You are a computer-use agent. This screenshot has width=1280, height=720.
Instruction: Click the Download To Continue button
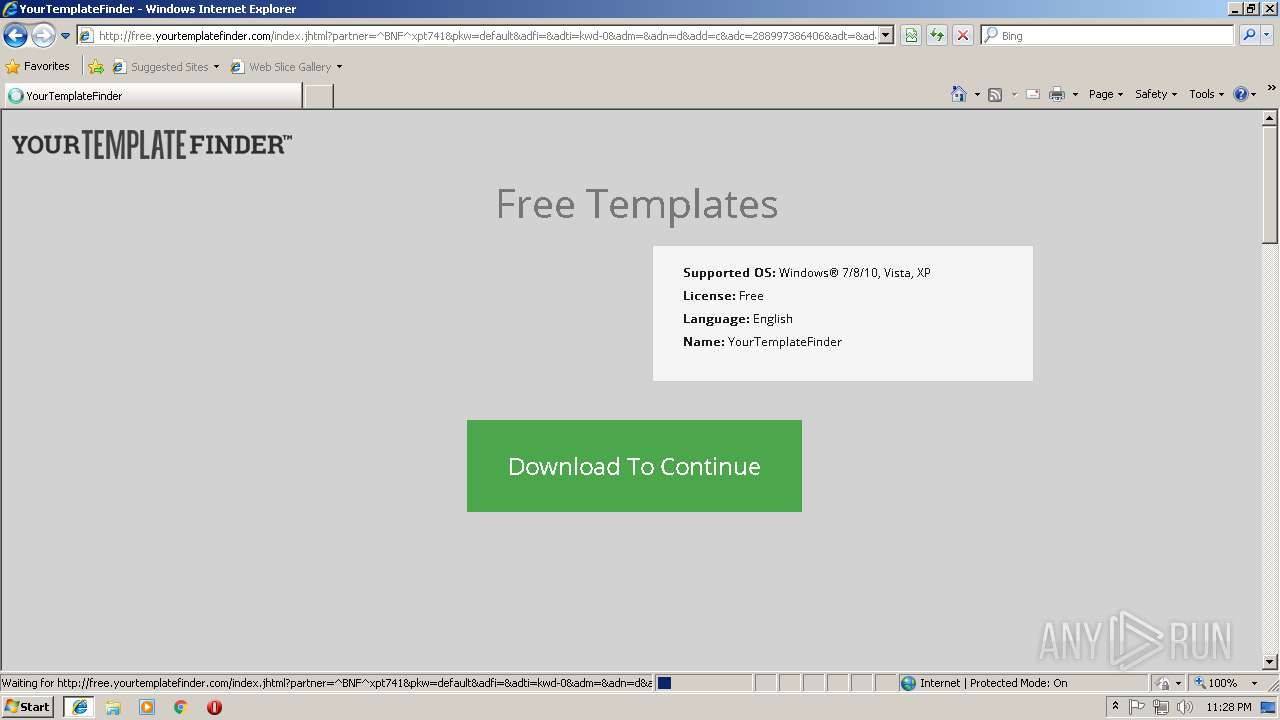[634, 466]
